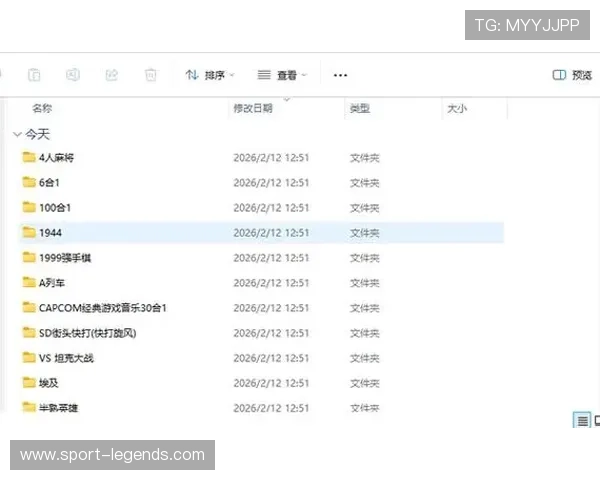The image size is (600, 480).
Task: Open the 查看 view dropdown
Action: pos(282,75)
